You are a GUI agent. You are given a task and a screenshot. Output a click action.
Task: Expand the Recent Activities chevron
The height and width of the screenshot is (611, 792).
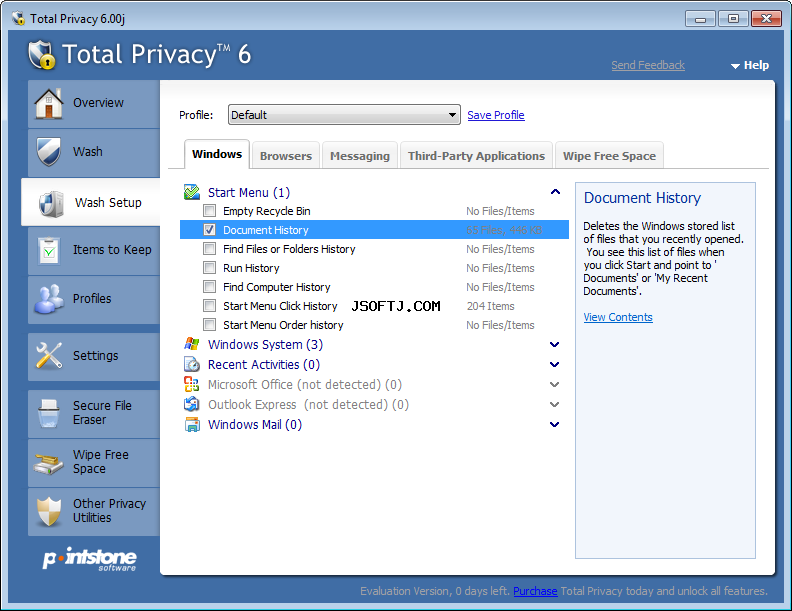(x=554, y=365)
